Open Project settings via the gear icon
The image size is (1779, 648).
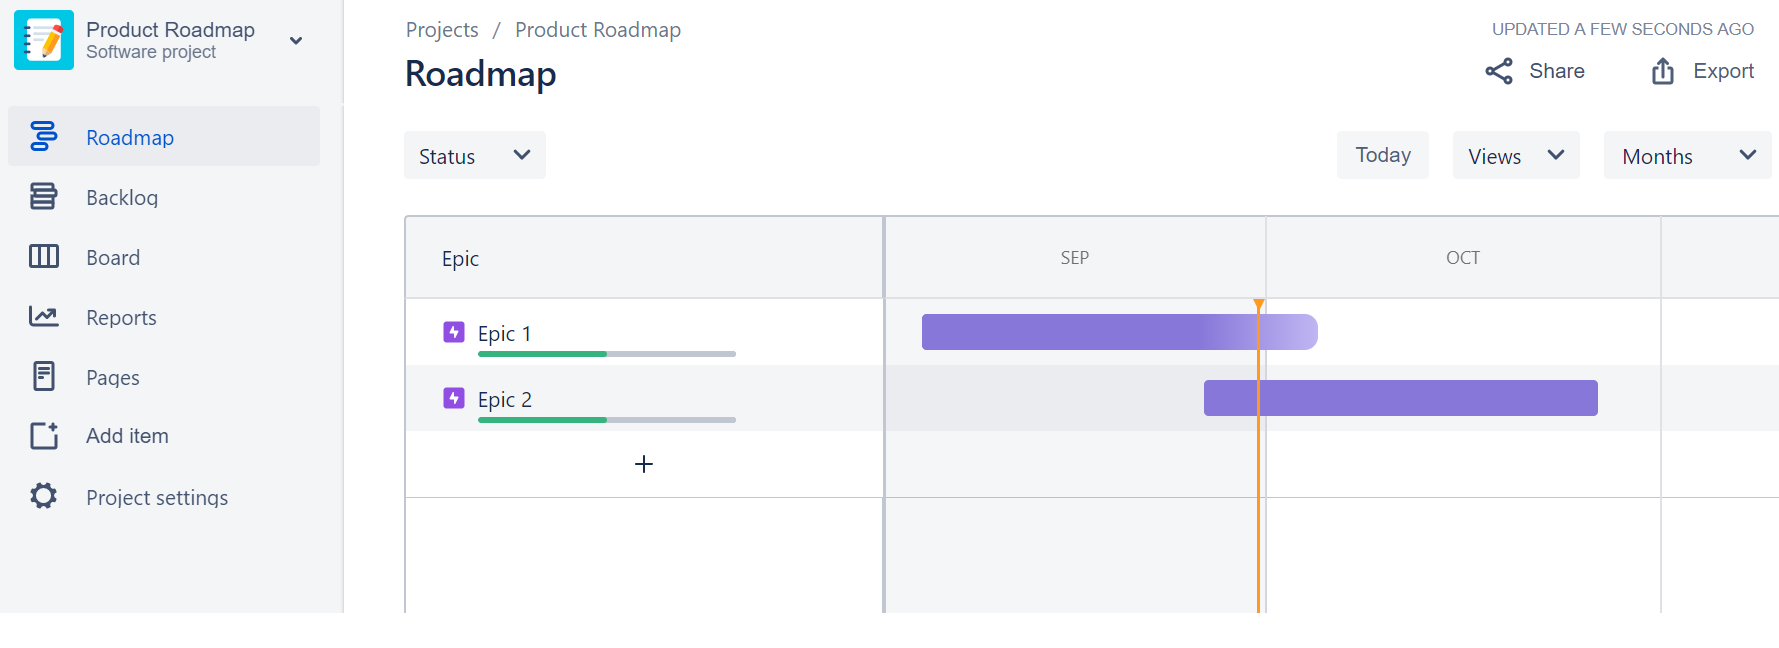[x=43, y=496]
